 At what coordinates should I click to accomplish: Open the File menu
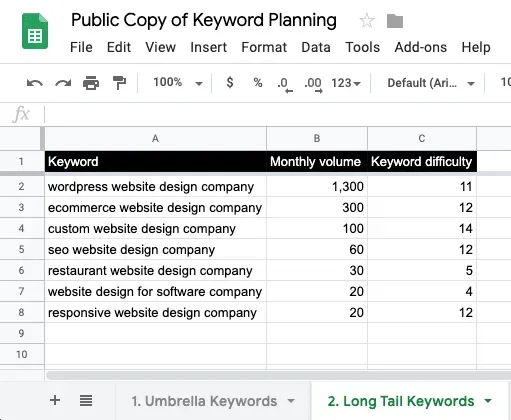[x=81, y=47]
